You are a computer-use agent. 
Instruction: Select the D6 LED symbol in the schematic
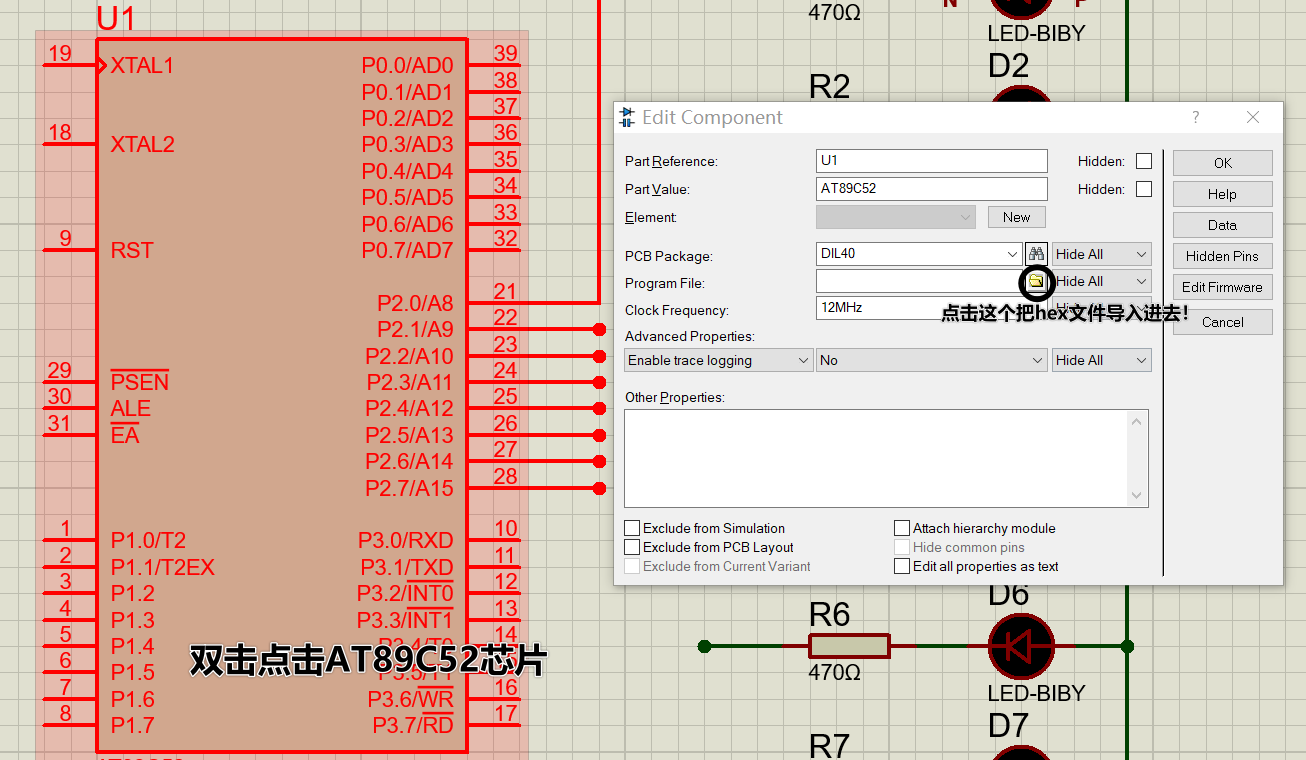(x=1021, y=646)
